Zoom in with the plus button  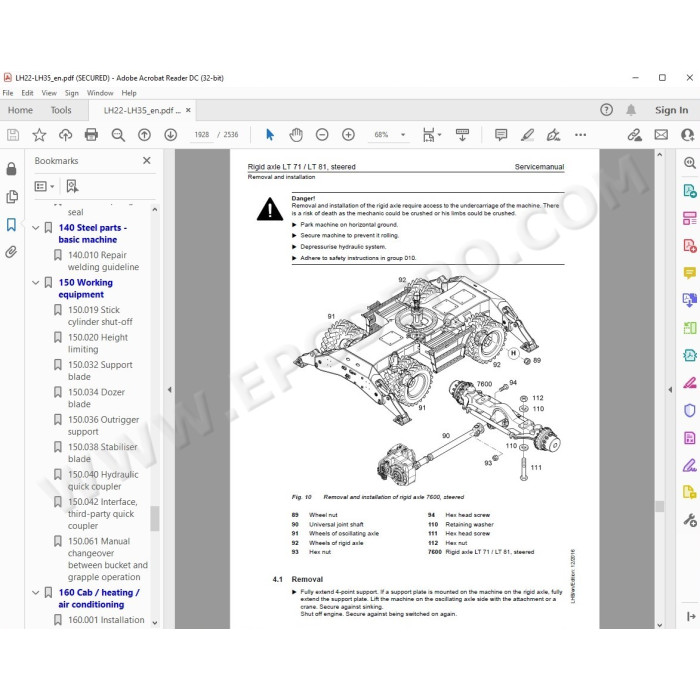pos(348,135)
